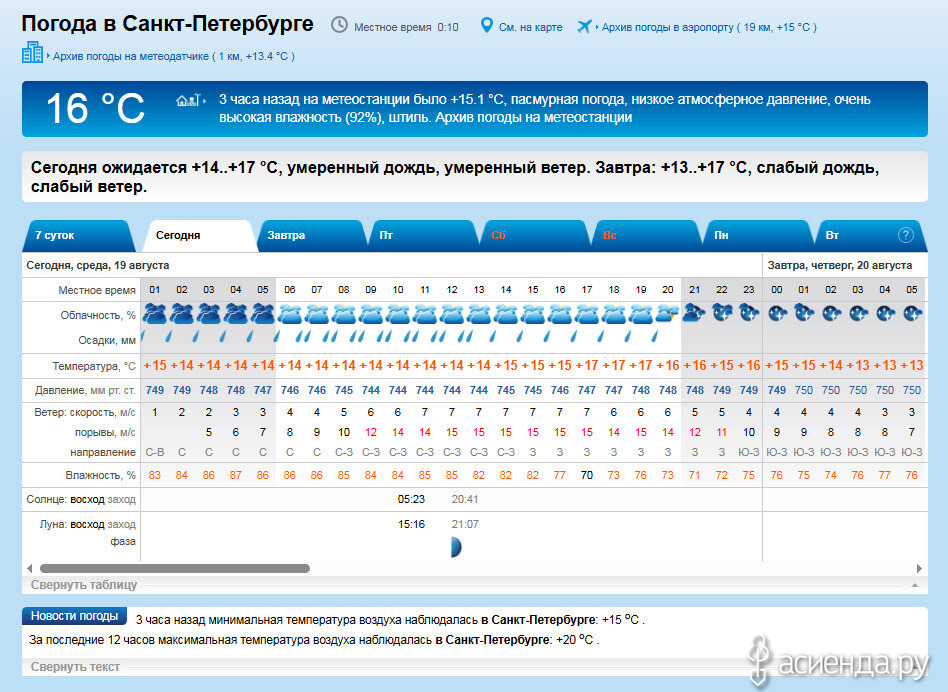Click the Местное время 0:10 text
Screen dimensions: 948x692
coord(406,27)
